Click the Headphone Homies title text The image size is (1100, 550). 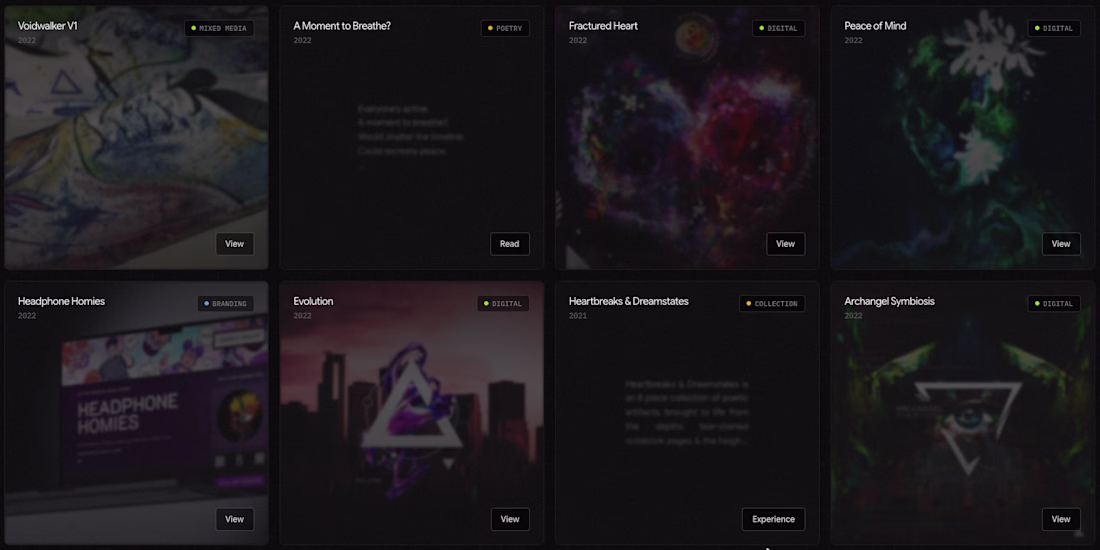(61, 301)
